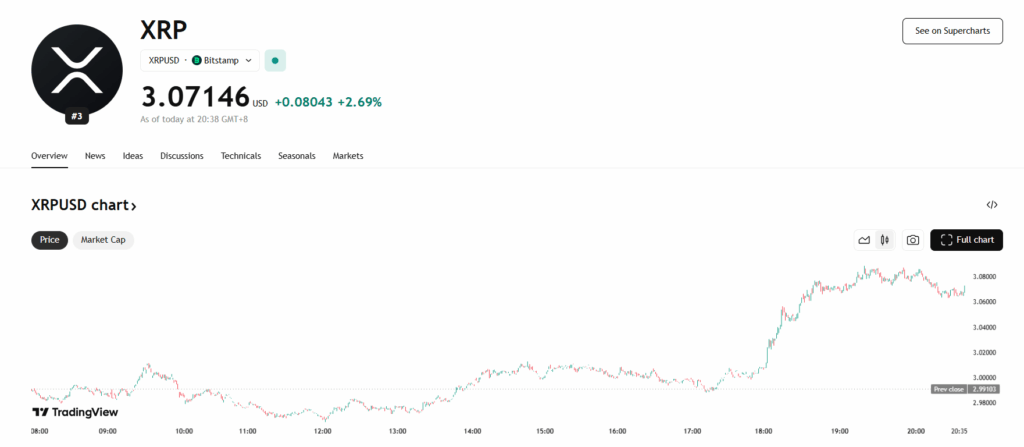Open the Seasonals tab

[x=296, y=156]
